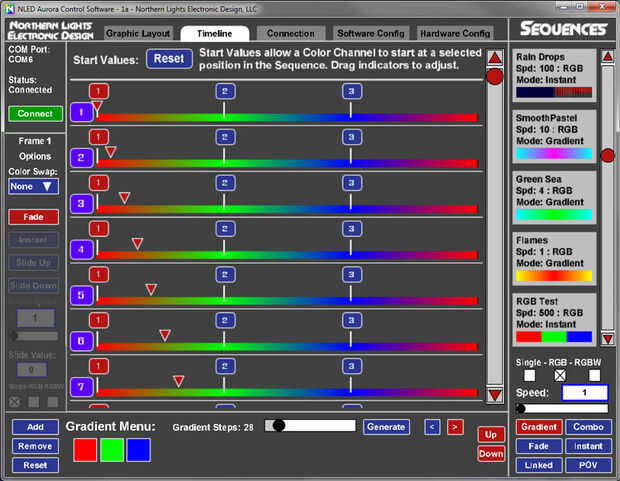Select channel 7 purple number button
This screenshot has width=620, height=481.
click(81, 387)
